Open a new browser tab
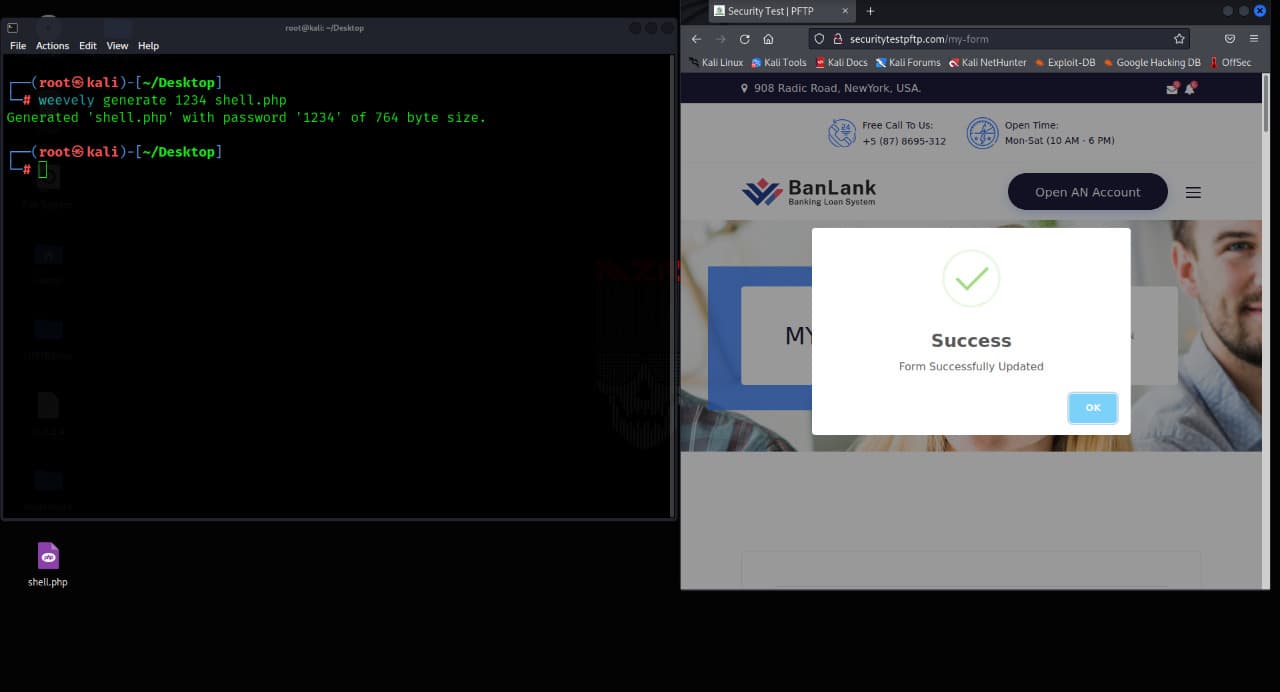Screen dimensions: 1280x692 [x=870, y=11]
